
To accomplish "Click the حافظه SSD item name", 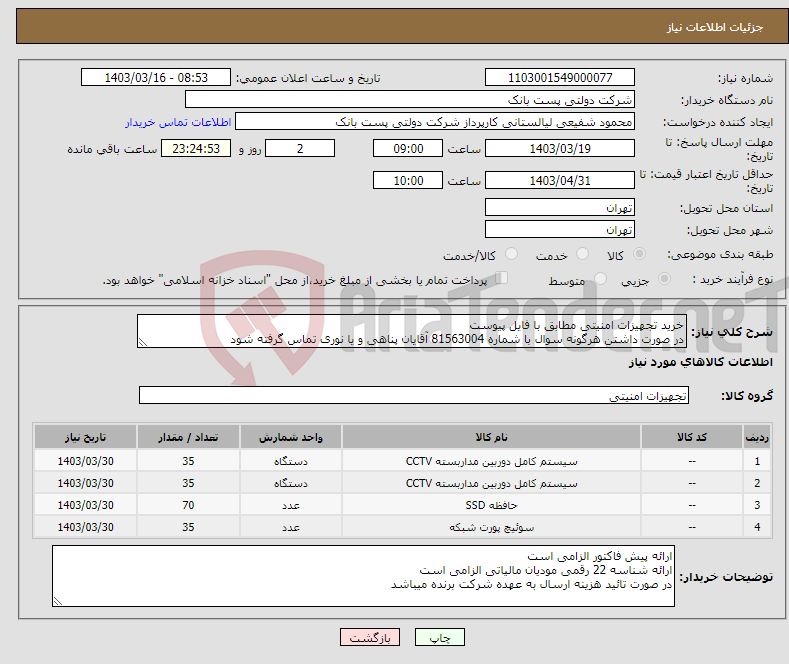I will coord(491,505).
